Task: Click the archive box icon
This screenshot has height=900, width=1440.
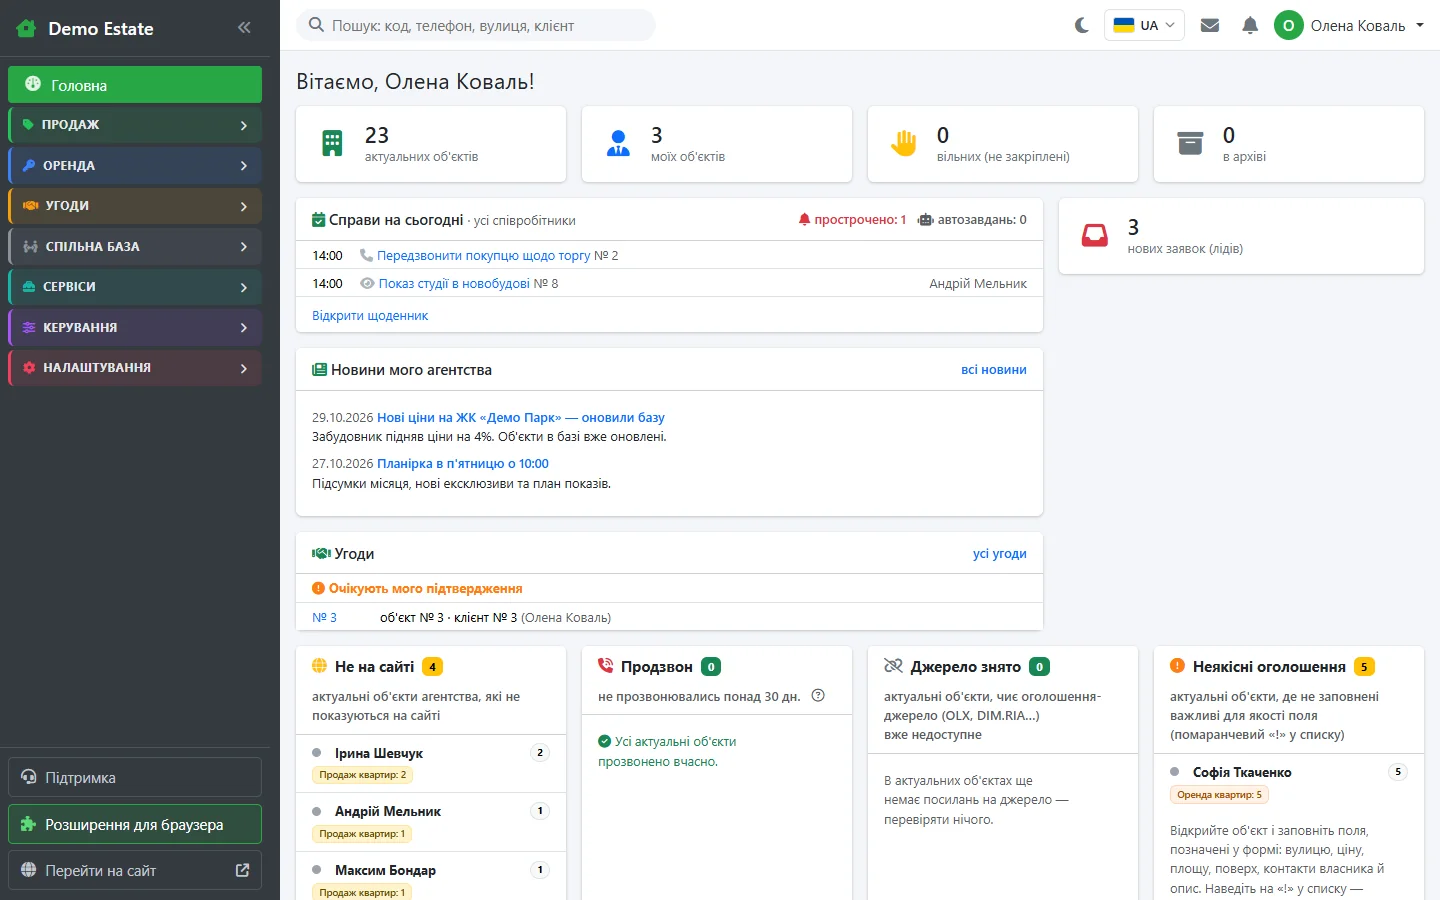Action: [1190, 144]
